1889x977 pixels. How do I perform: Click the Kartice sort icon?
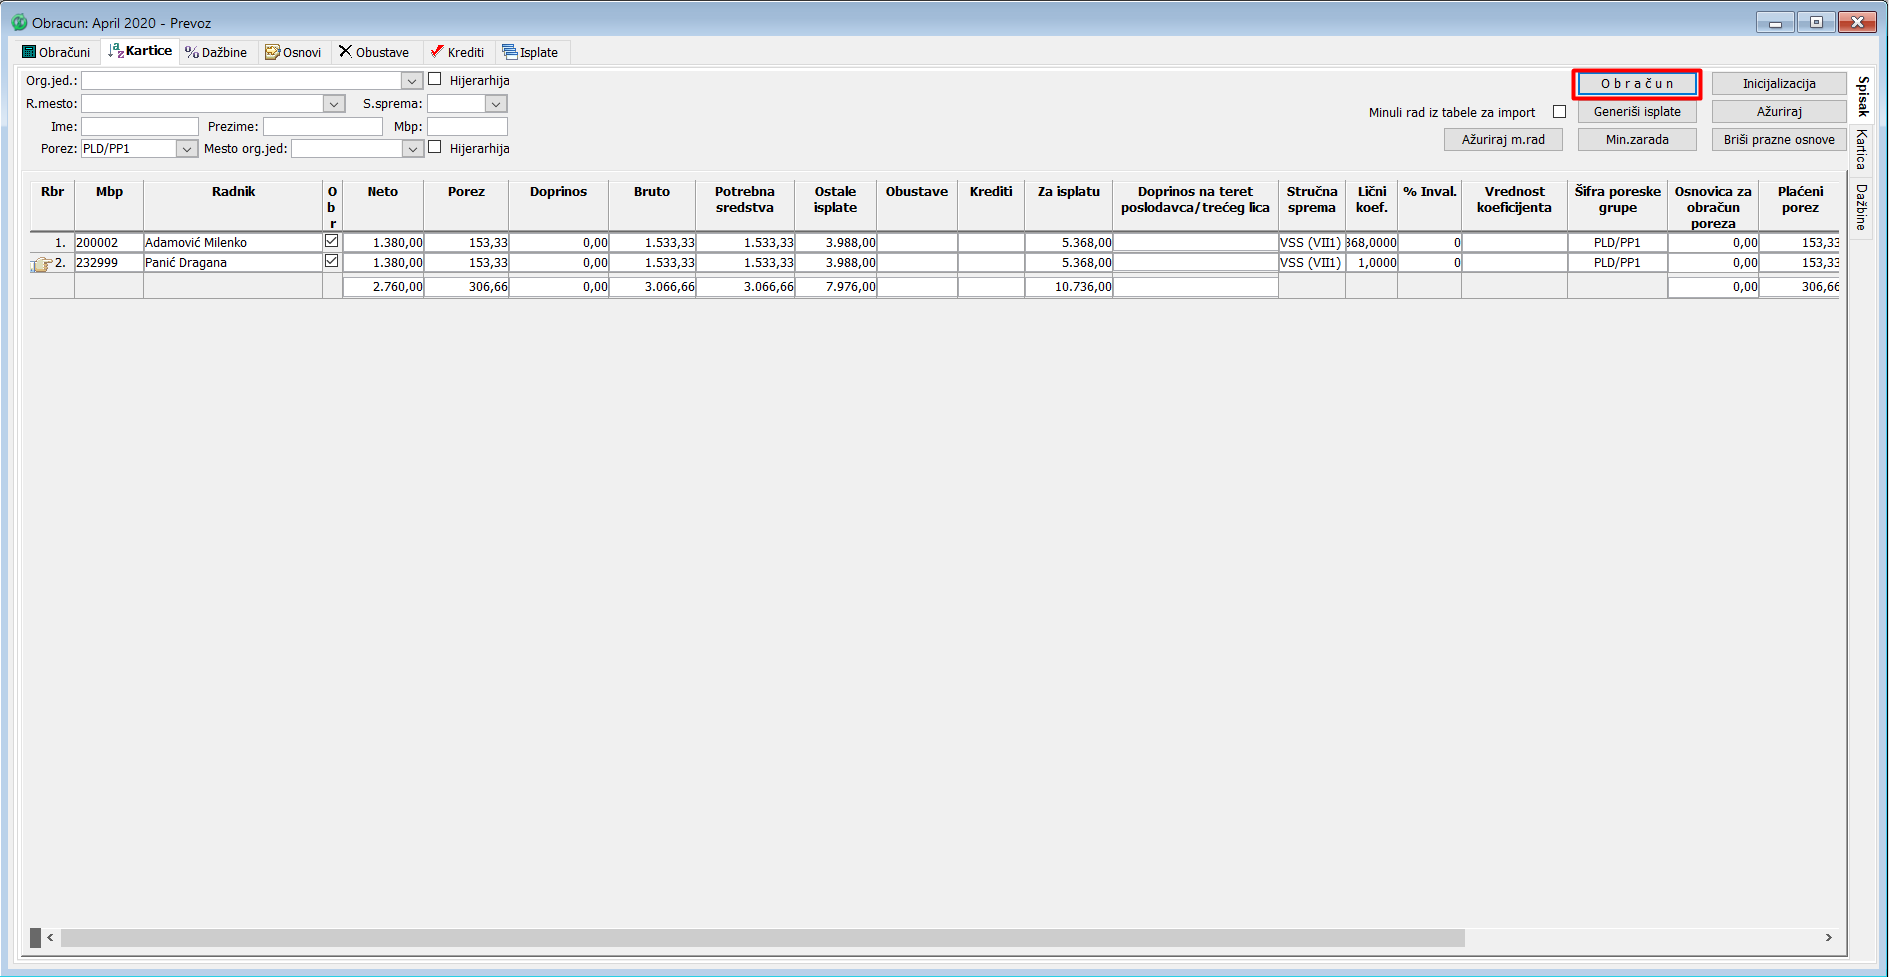pyautogui.click(x=116, y=51)
